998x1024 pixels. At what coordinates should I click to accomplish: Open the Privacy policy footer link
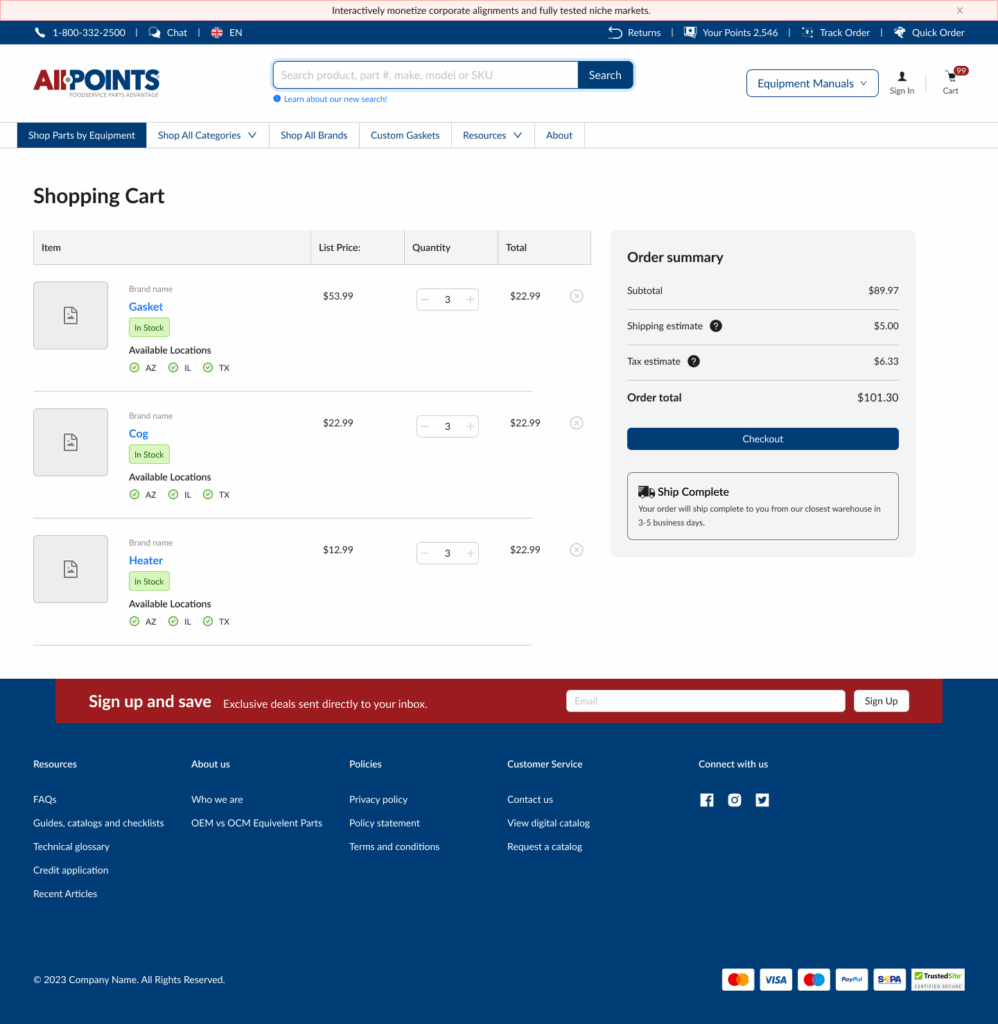click(378, 799)
